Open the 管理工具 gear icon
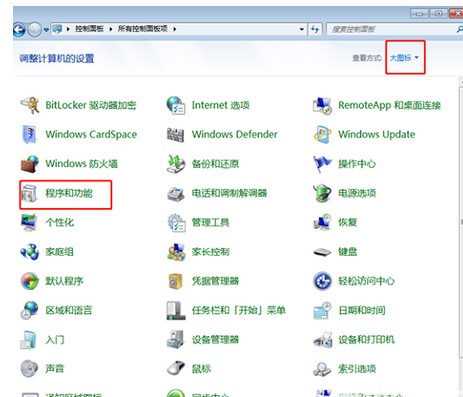 [176, 223]
